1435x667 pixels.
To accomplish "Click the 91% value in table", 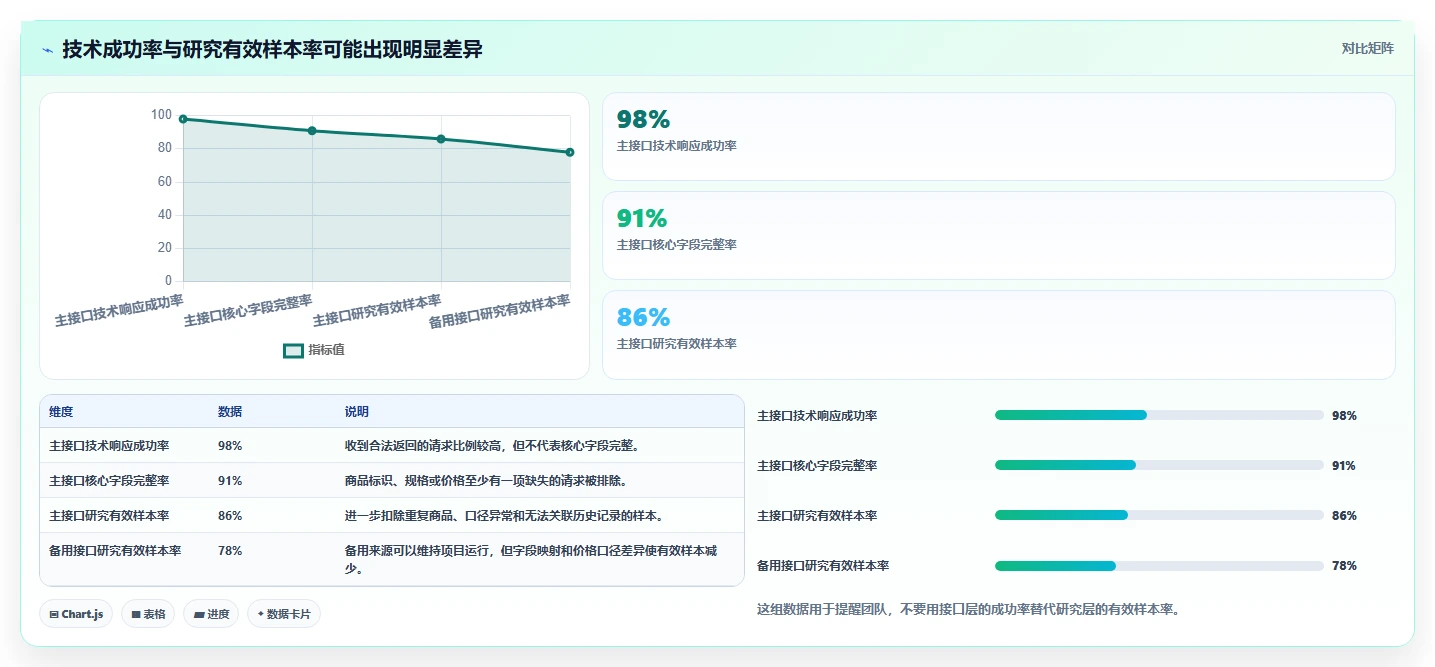I will (230, 481).
